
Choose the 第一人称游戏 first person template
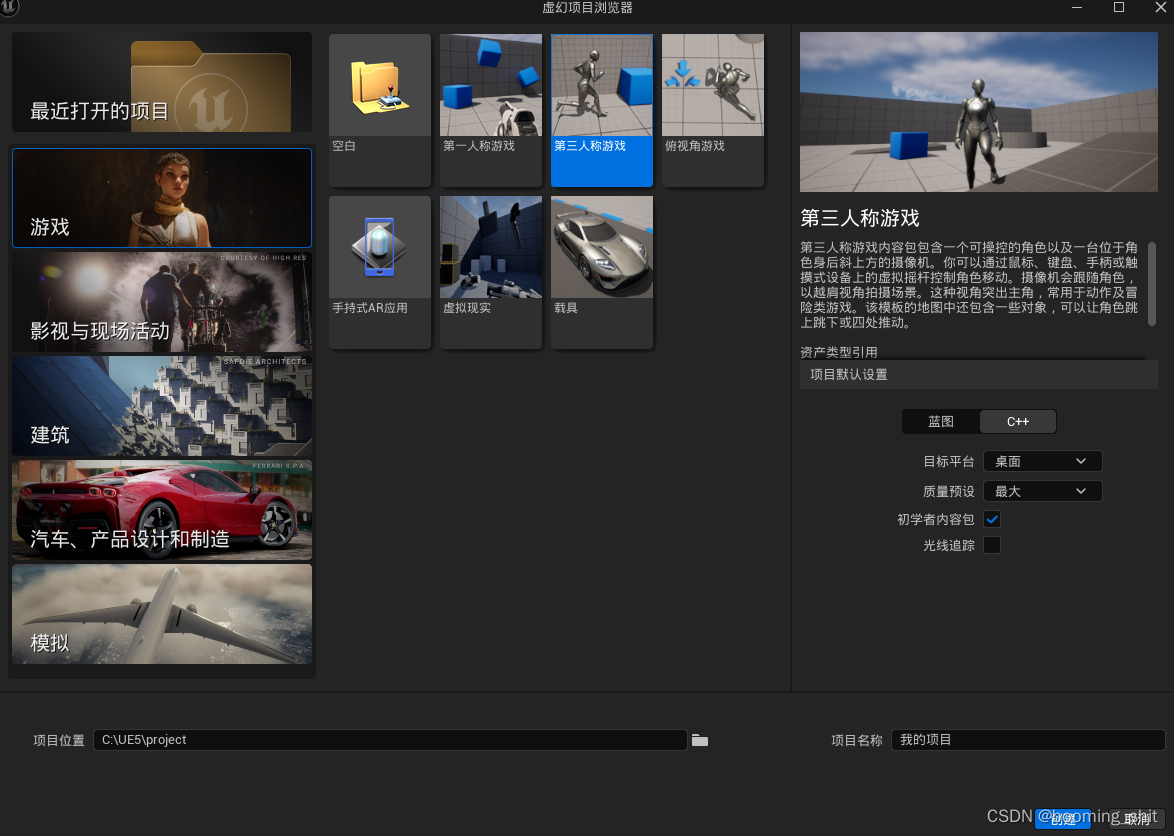(x=490, y=110)
